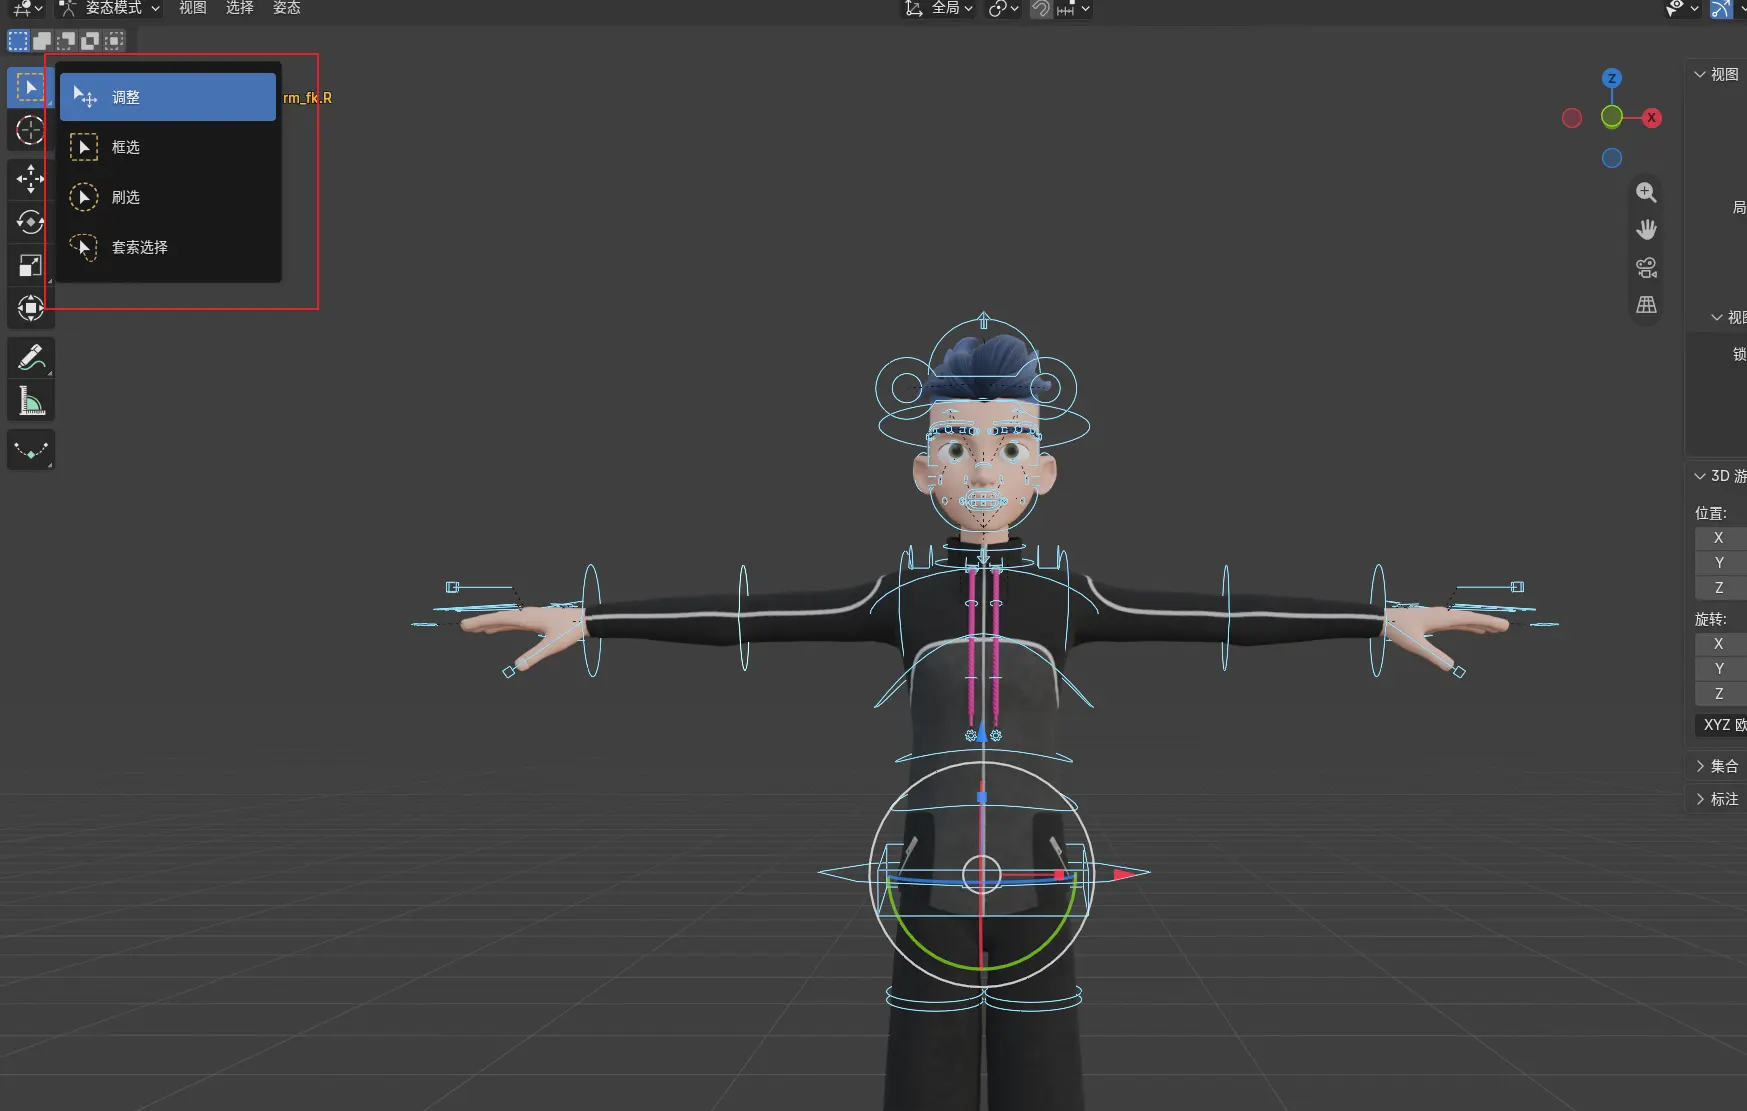Screen dimensions: 1747x1111
Task: Open the editor type dropdown
Action: pos(27,8)
